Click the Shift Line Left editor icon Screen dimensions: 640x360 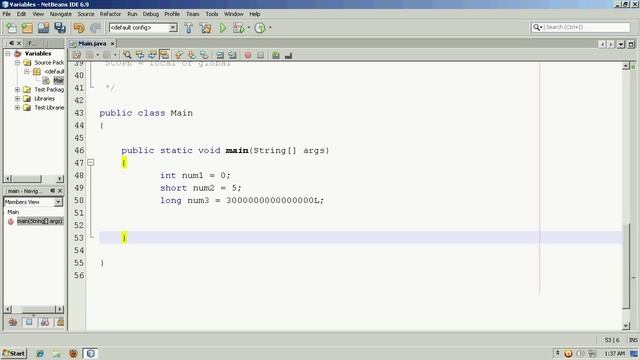tap(220, 55)
